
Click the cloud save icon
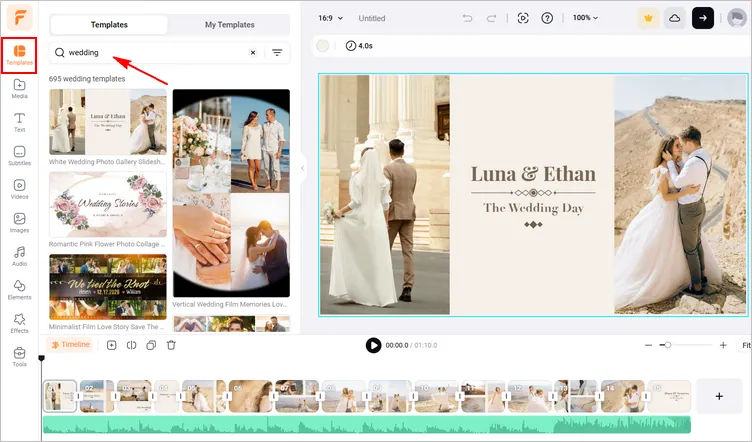click(675, 18)
